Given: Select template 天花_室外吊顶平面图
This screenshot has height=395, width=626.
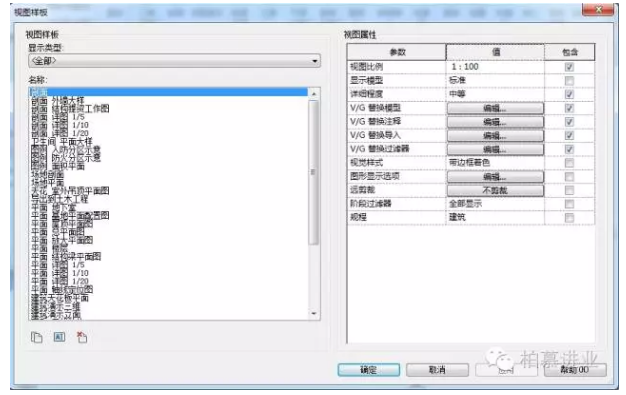Looking at the screenshot, I should (70, 191).
